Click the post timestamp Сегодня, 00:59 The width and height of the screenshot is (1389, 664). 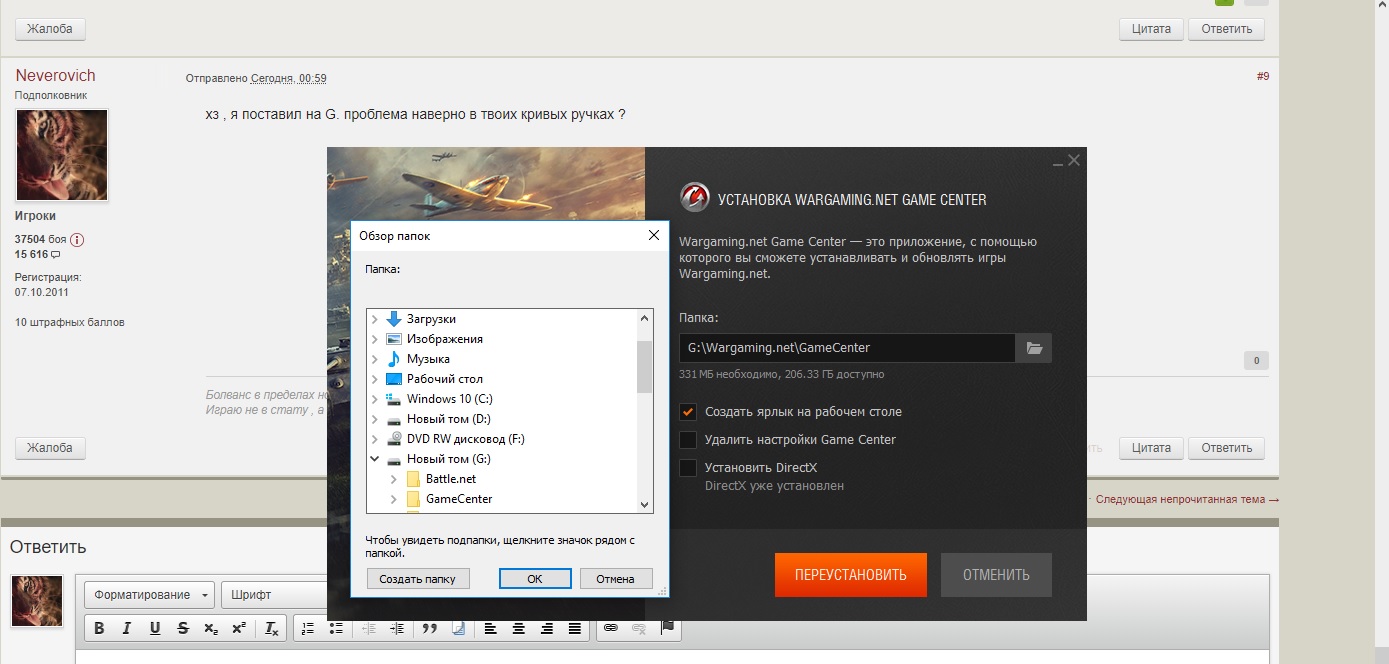pos(288,78)
